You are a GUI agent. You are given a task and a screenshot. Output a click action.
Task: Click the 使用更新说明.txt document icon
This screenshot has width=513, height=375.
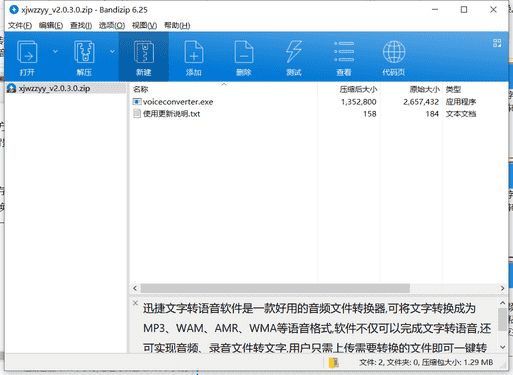tap(137, 114)
